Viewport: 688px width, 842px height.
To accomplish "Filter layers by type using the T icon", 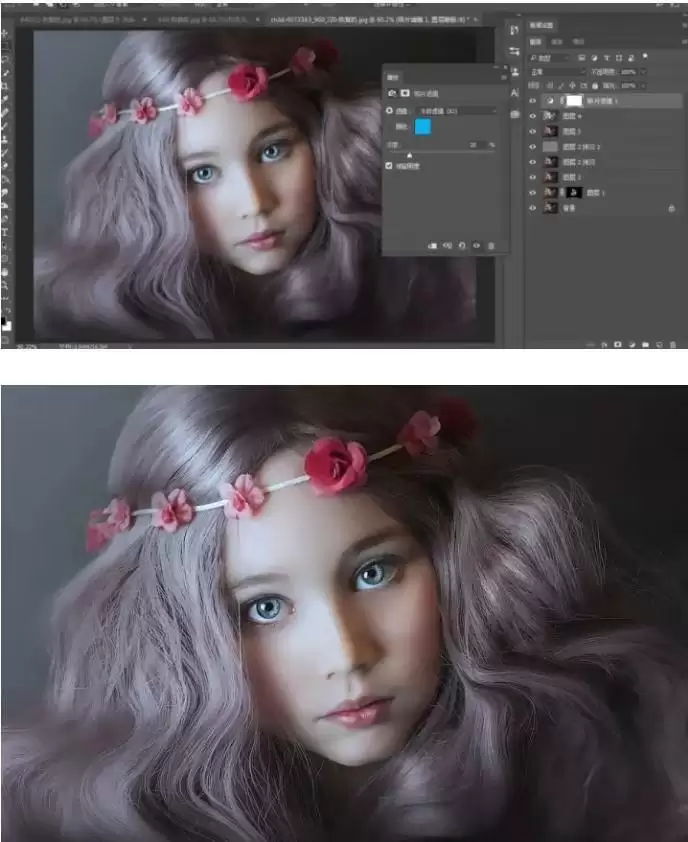I will pyautogui.click(x=607, y=58).
